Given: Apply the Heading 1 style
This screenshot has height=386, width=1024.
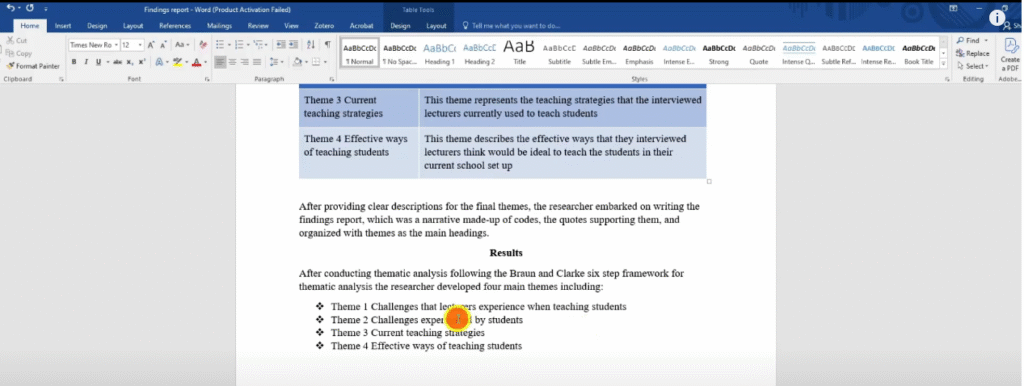Looking at the screenshot, I should tap(440, 54).
